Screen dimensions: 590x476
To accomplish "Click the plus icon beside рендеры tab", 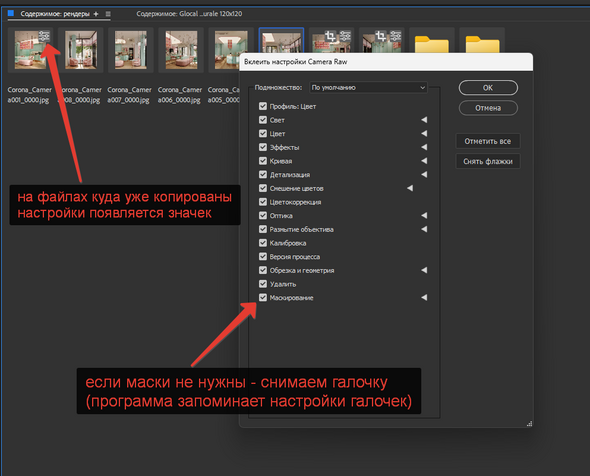I will pyautogui.click(x=96, y=14).
